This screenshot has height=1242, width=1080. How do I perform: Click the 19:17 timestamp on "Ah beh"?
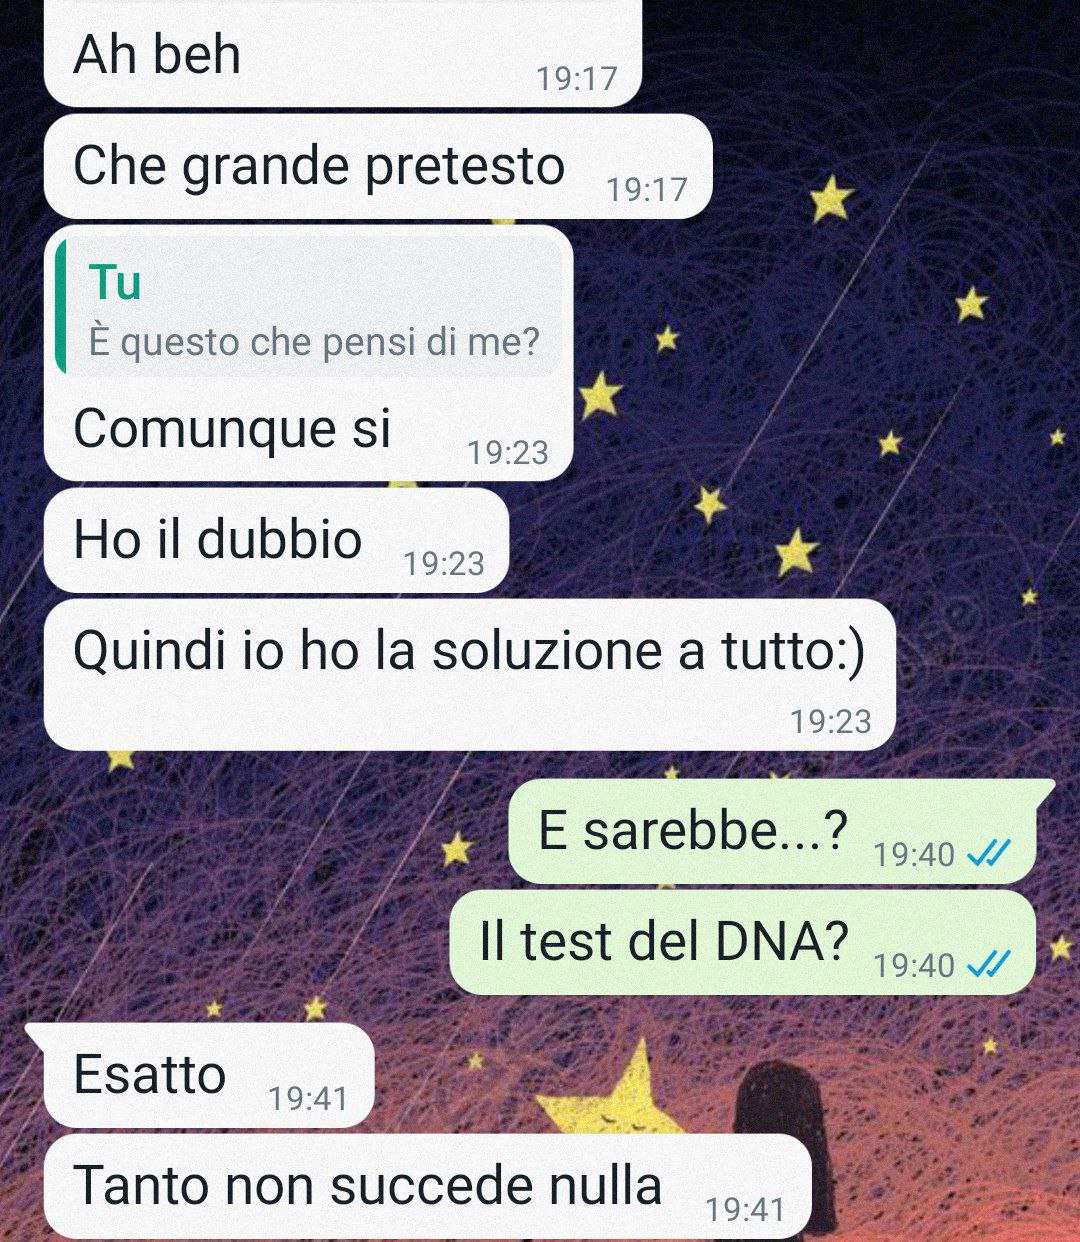577,78
